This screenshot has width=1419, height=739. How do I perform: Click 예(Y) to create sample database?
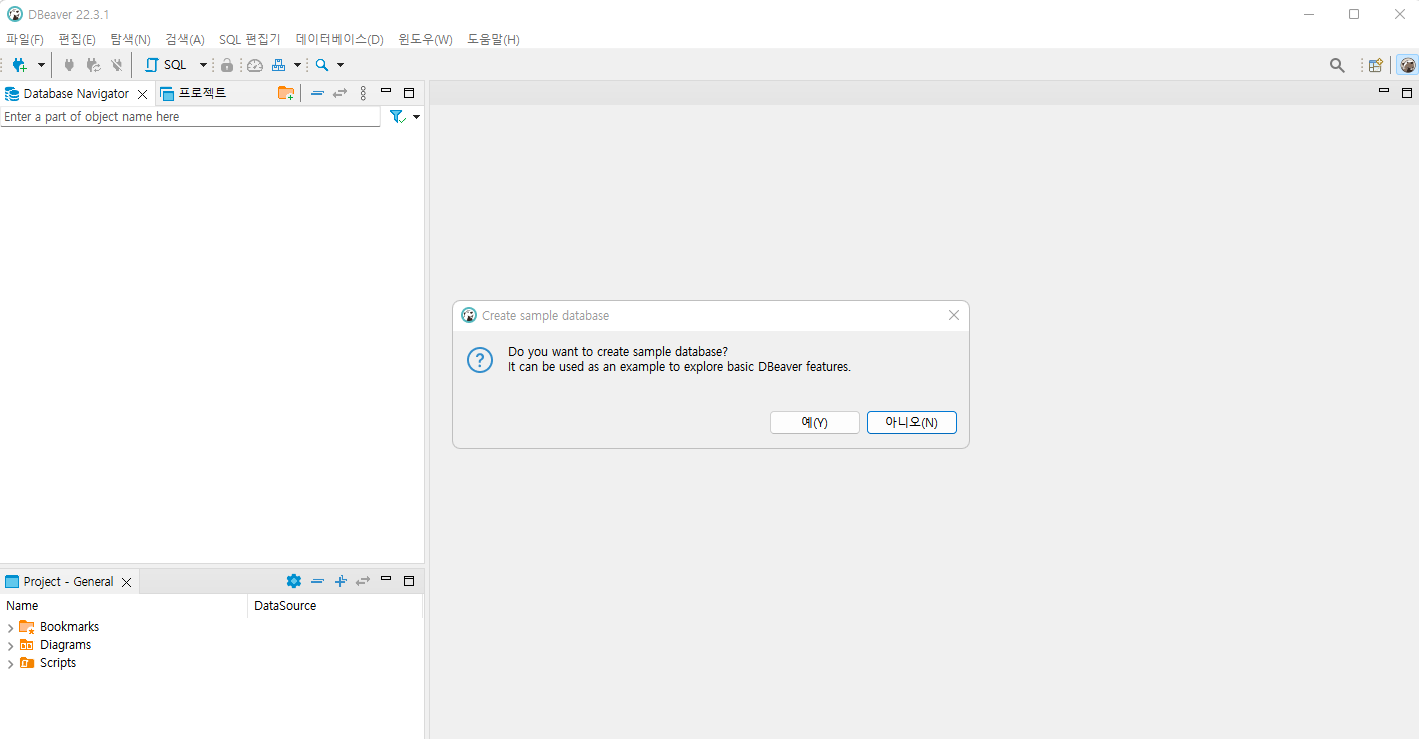point(815,423)
